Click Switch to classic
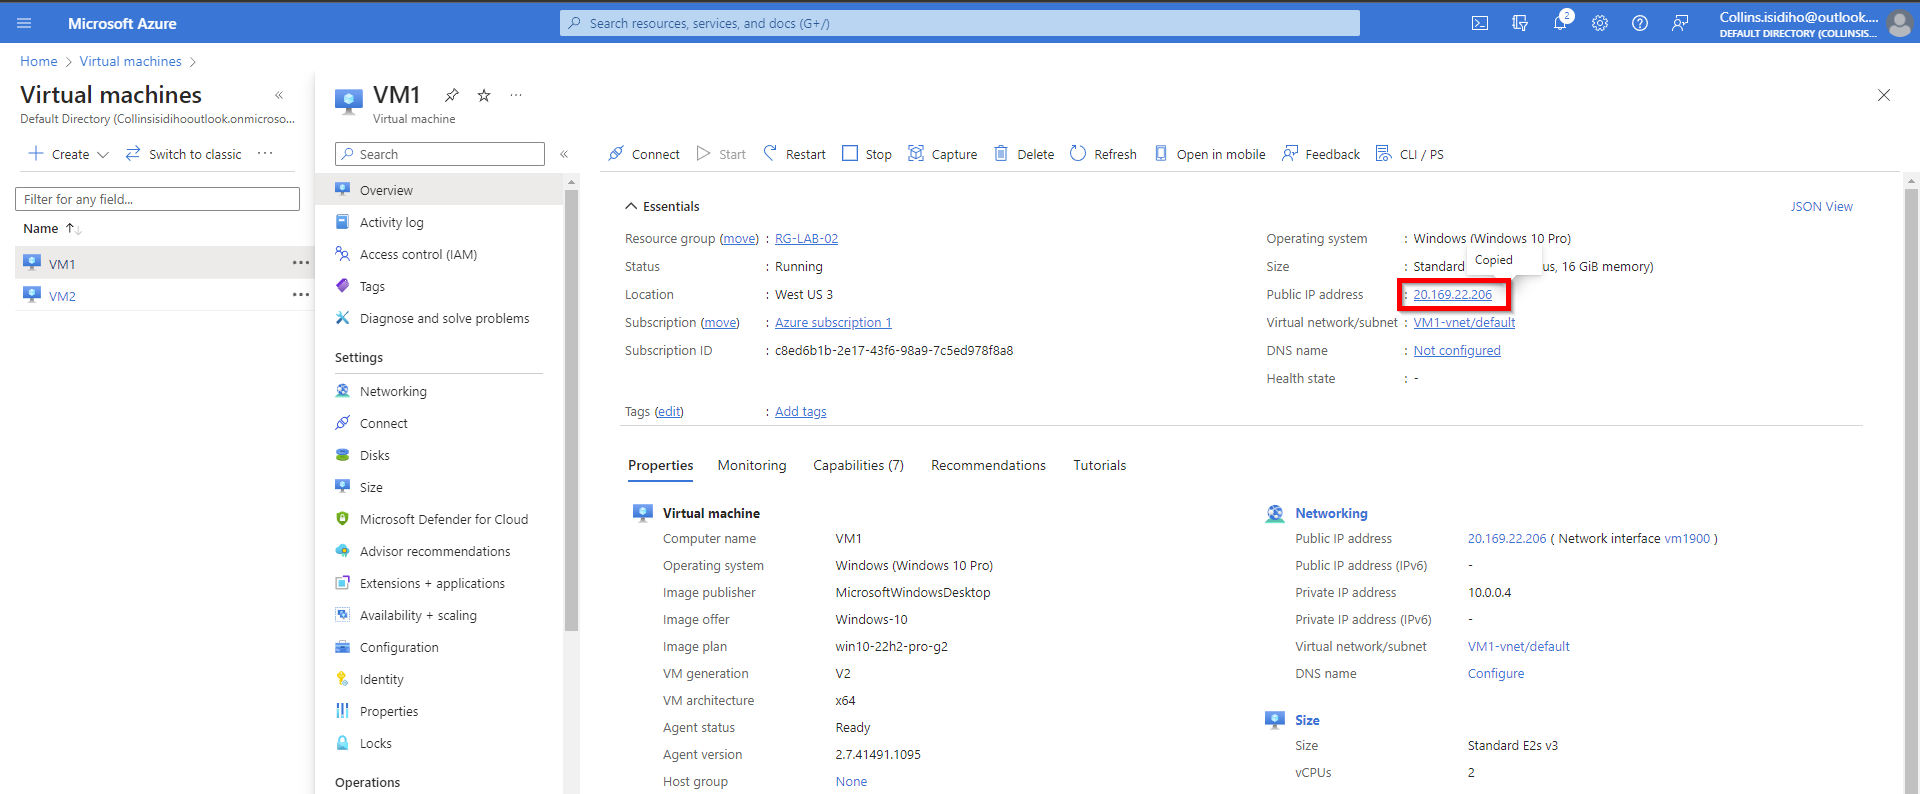1920x794 pixels. click(x=184, y=154)
